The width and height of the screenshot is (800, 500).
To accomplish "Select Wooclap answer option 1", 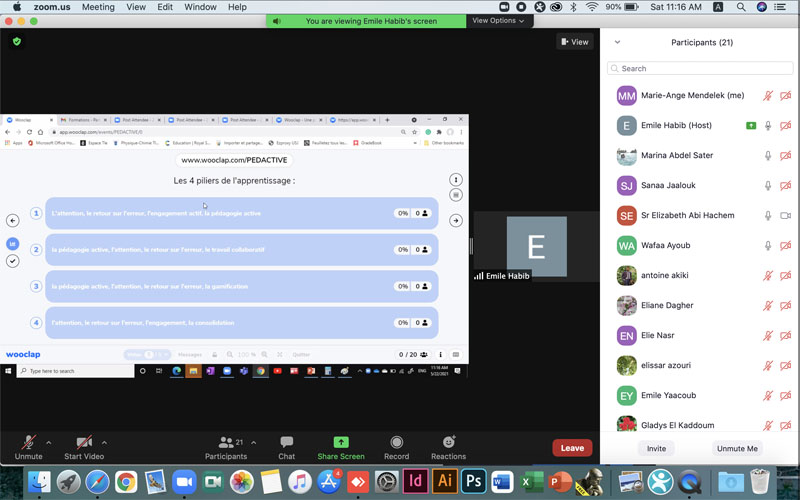I will 242,213.
